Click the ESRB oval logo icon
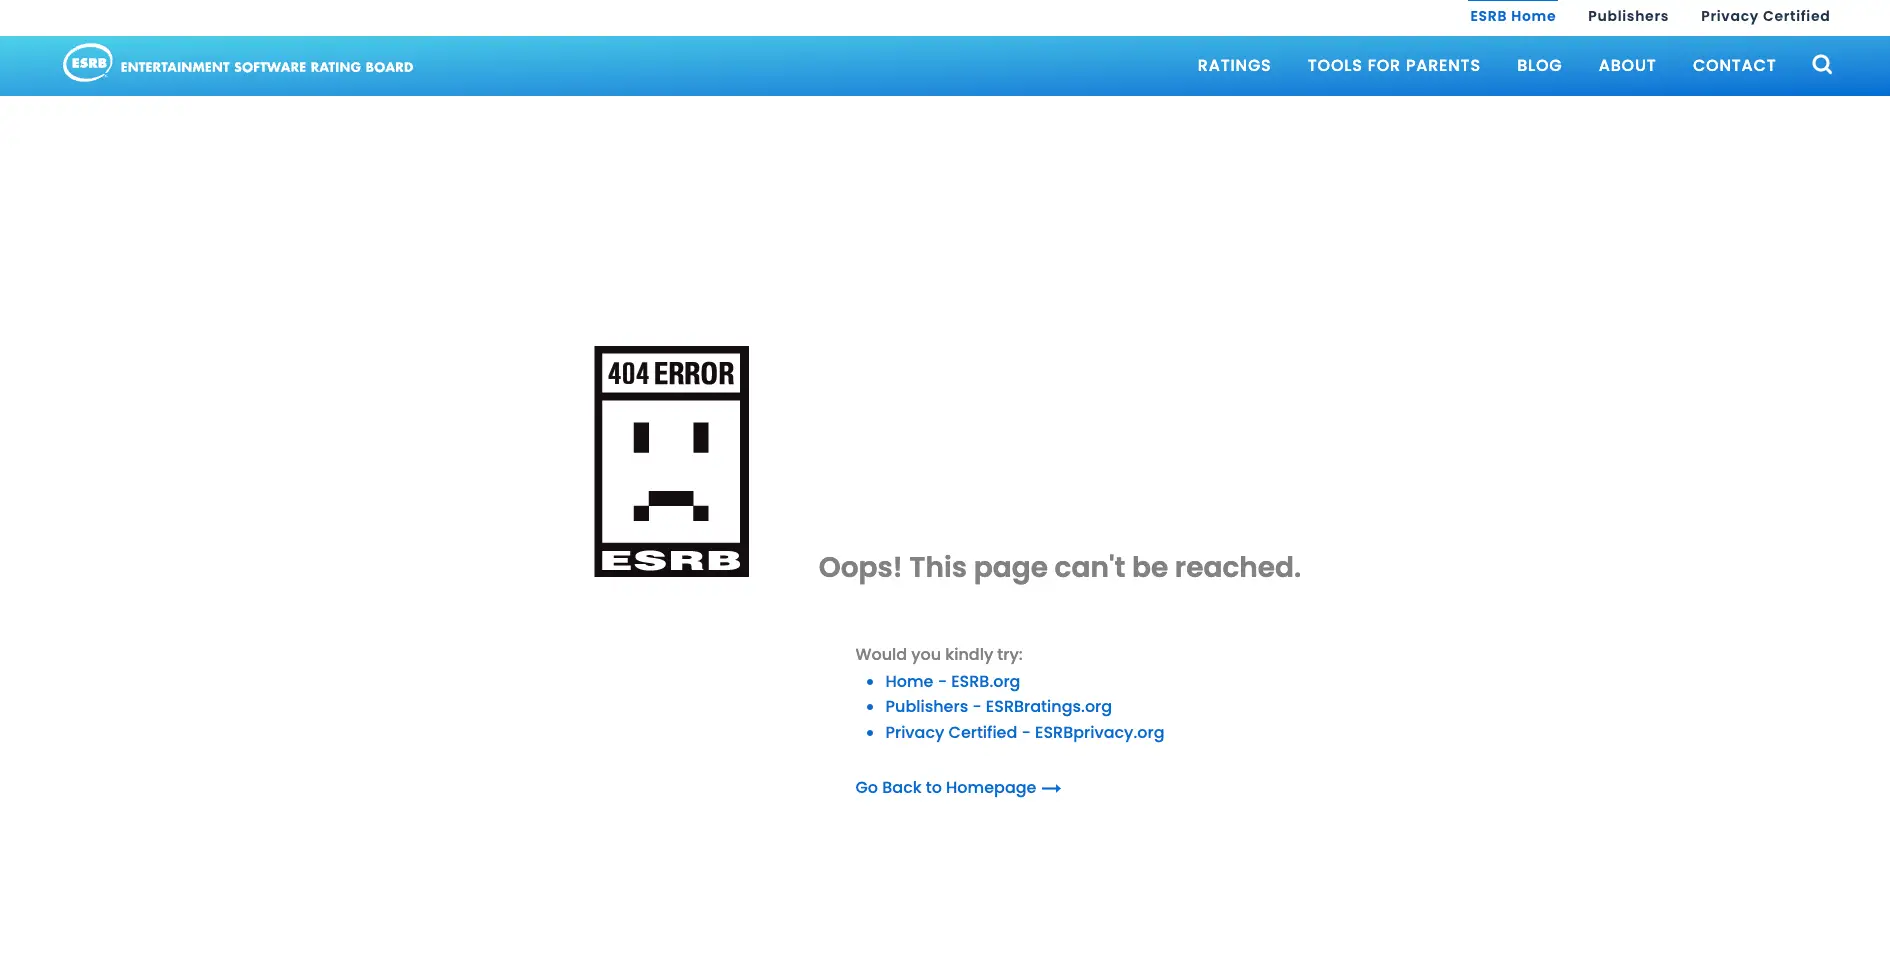This screenshot has width=1890, height=965. click(88, 63)
